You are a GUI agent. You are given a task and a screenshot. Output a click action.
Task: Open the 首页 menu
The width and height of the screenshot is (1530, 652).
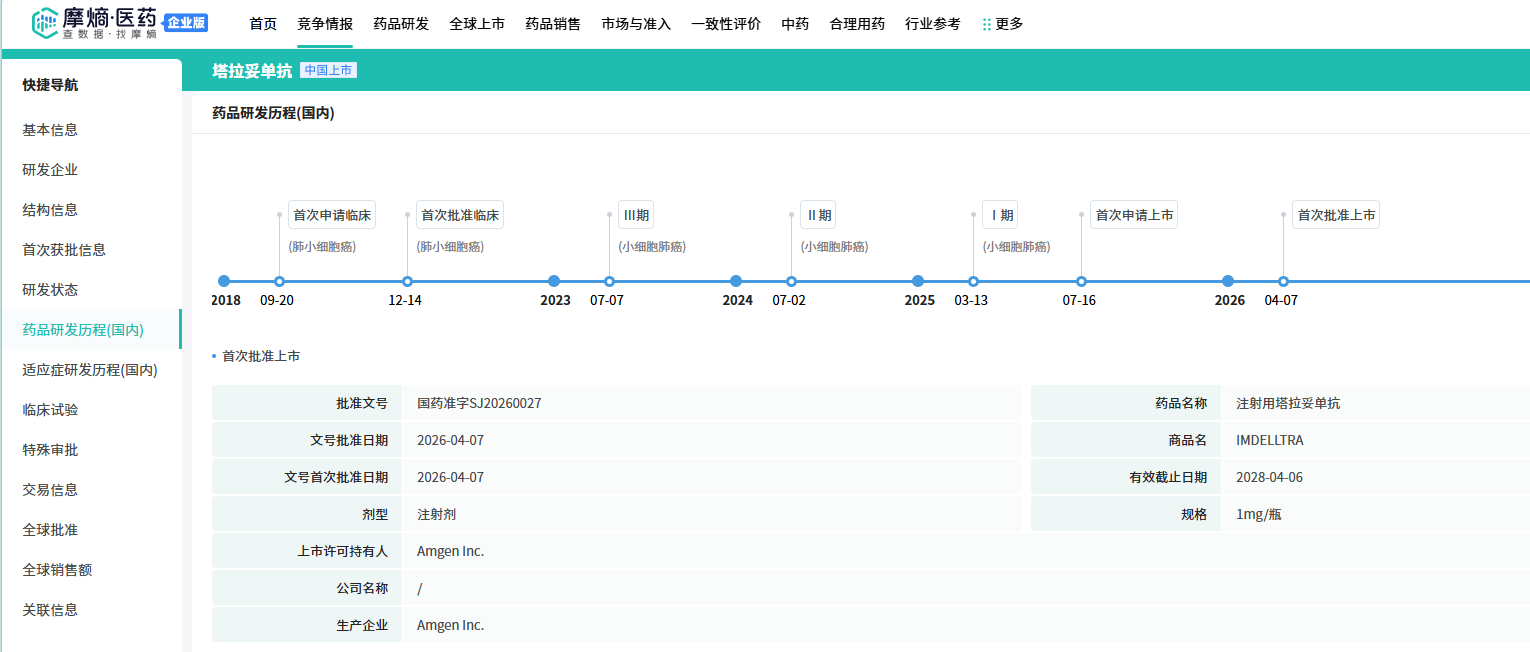coord(263,24)
